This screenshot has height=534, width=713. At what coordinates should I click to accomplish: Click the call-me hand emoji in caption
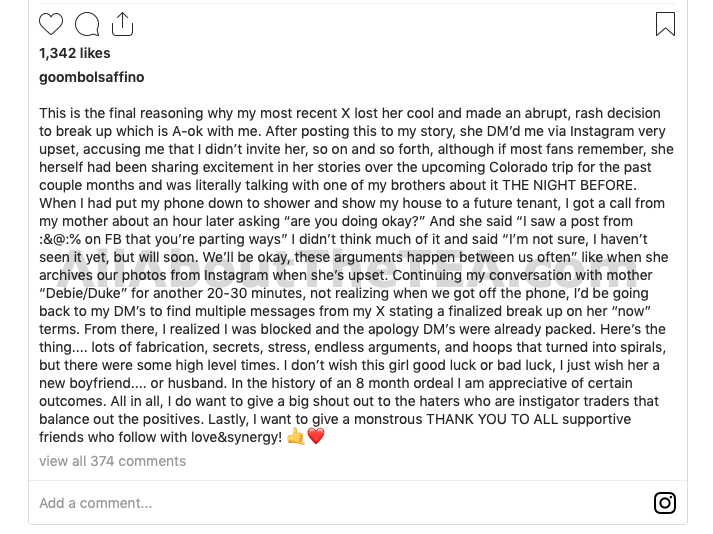296,437
